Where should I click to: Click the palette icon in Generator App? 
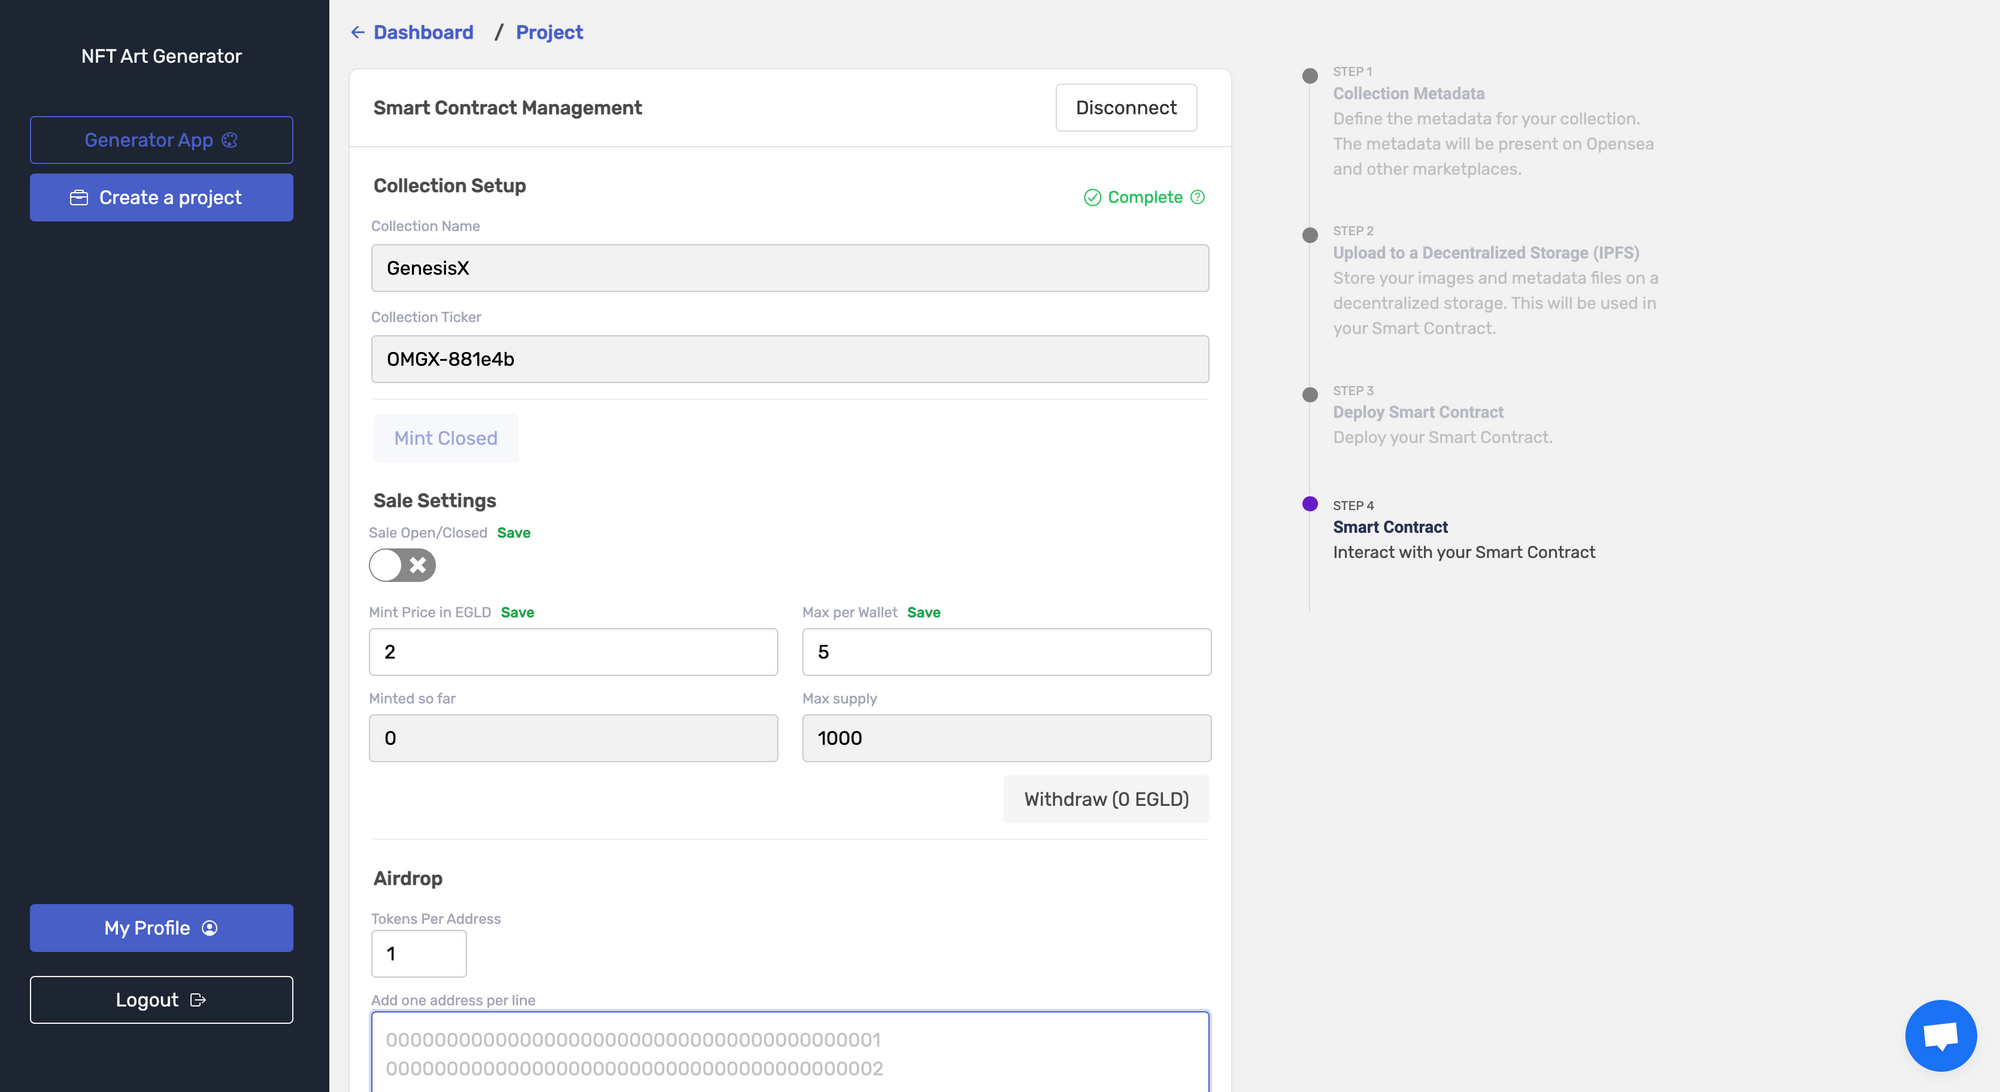[x=230, y=140]
